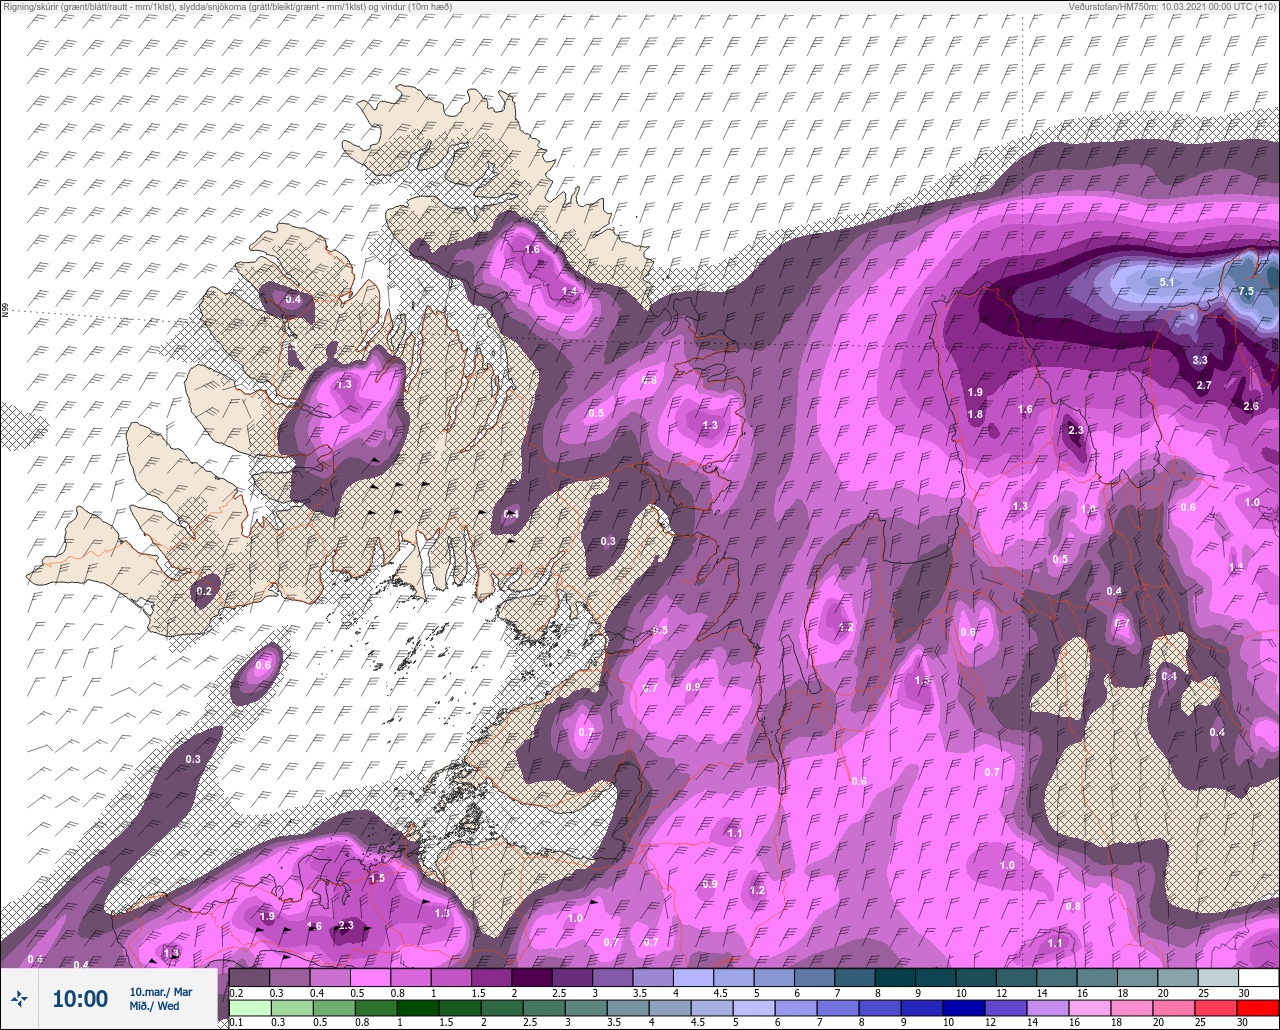Click the date label 10.mar./ Mar
The height and width of the screenshot is (1030, 1280).
click(x=160, y=992)
